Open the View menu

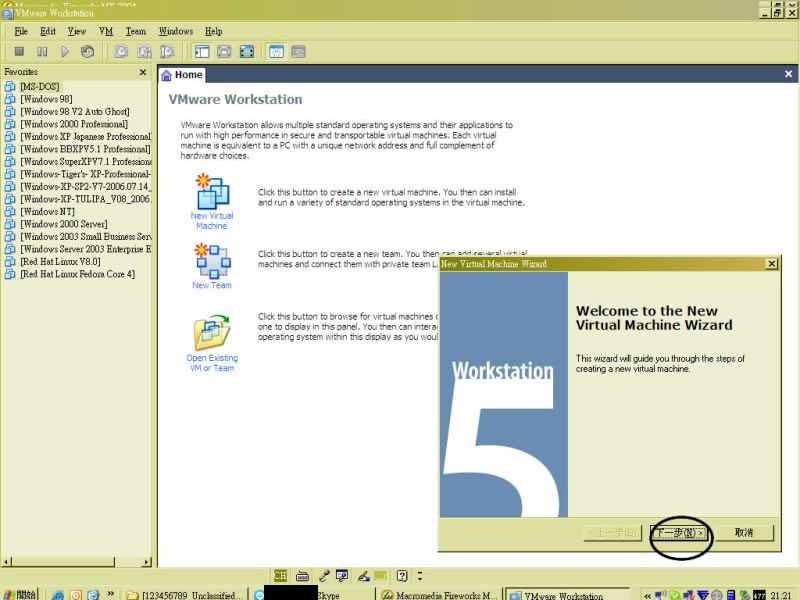tap(77, 31)
